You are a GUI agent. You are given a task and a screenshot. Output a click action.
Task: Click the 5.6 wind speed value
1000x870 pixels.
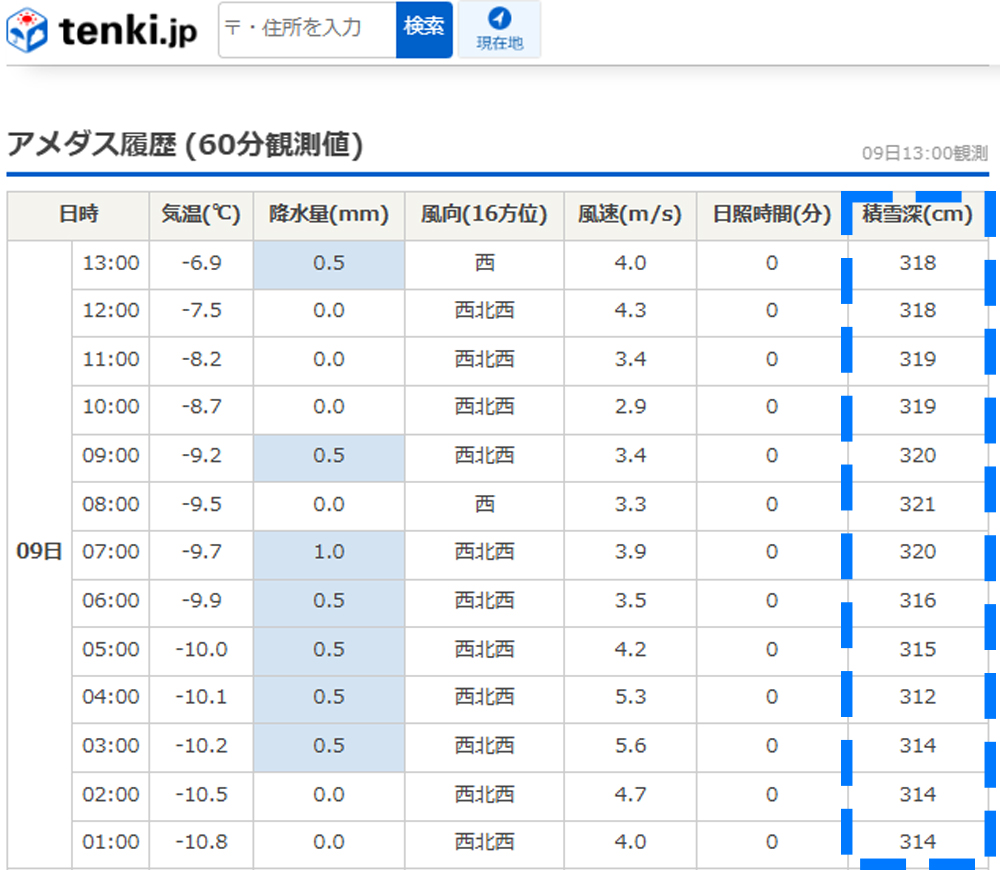point(630,746)
